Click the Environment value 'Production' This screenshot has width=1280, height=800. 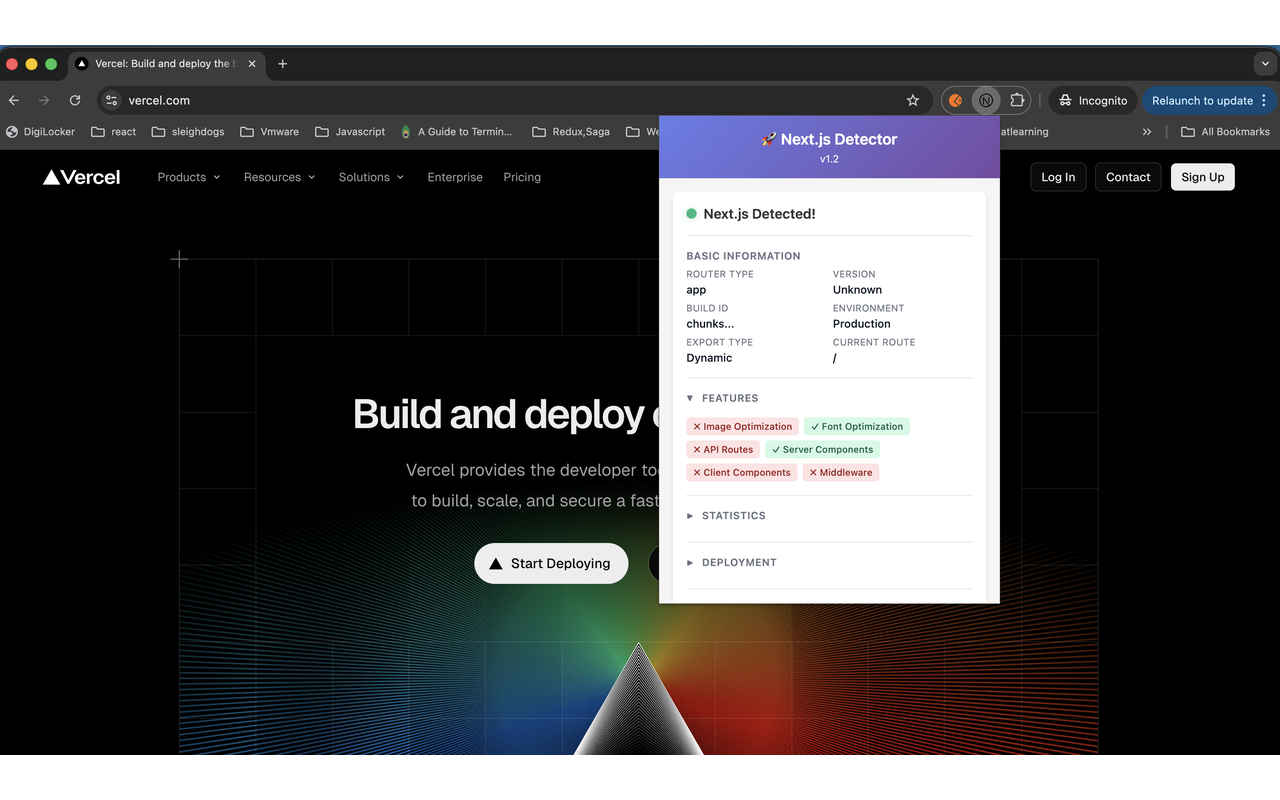tap(861, 324)
